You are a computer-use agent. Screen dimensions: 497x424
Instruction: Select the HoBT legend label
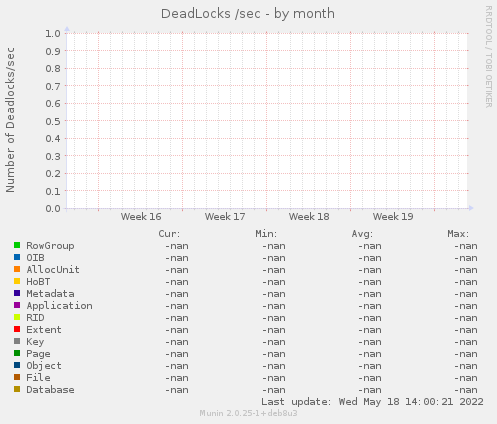click(38, 282)
